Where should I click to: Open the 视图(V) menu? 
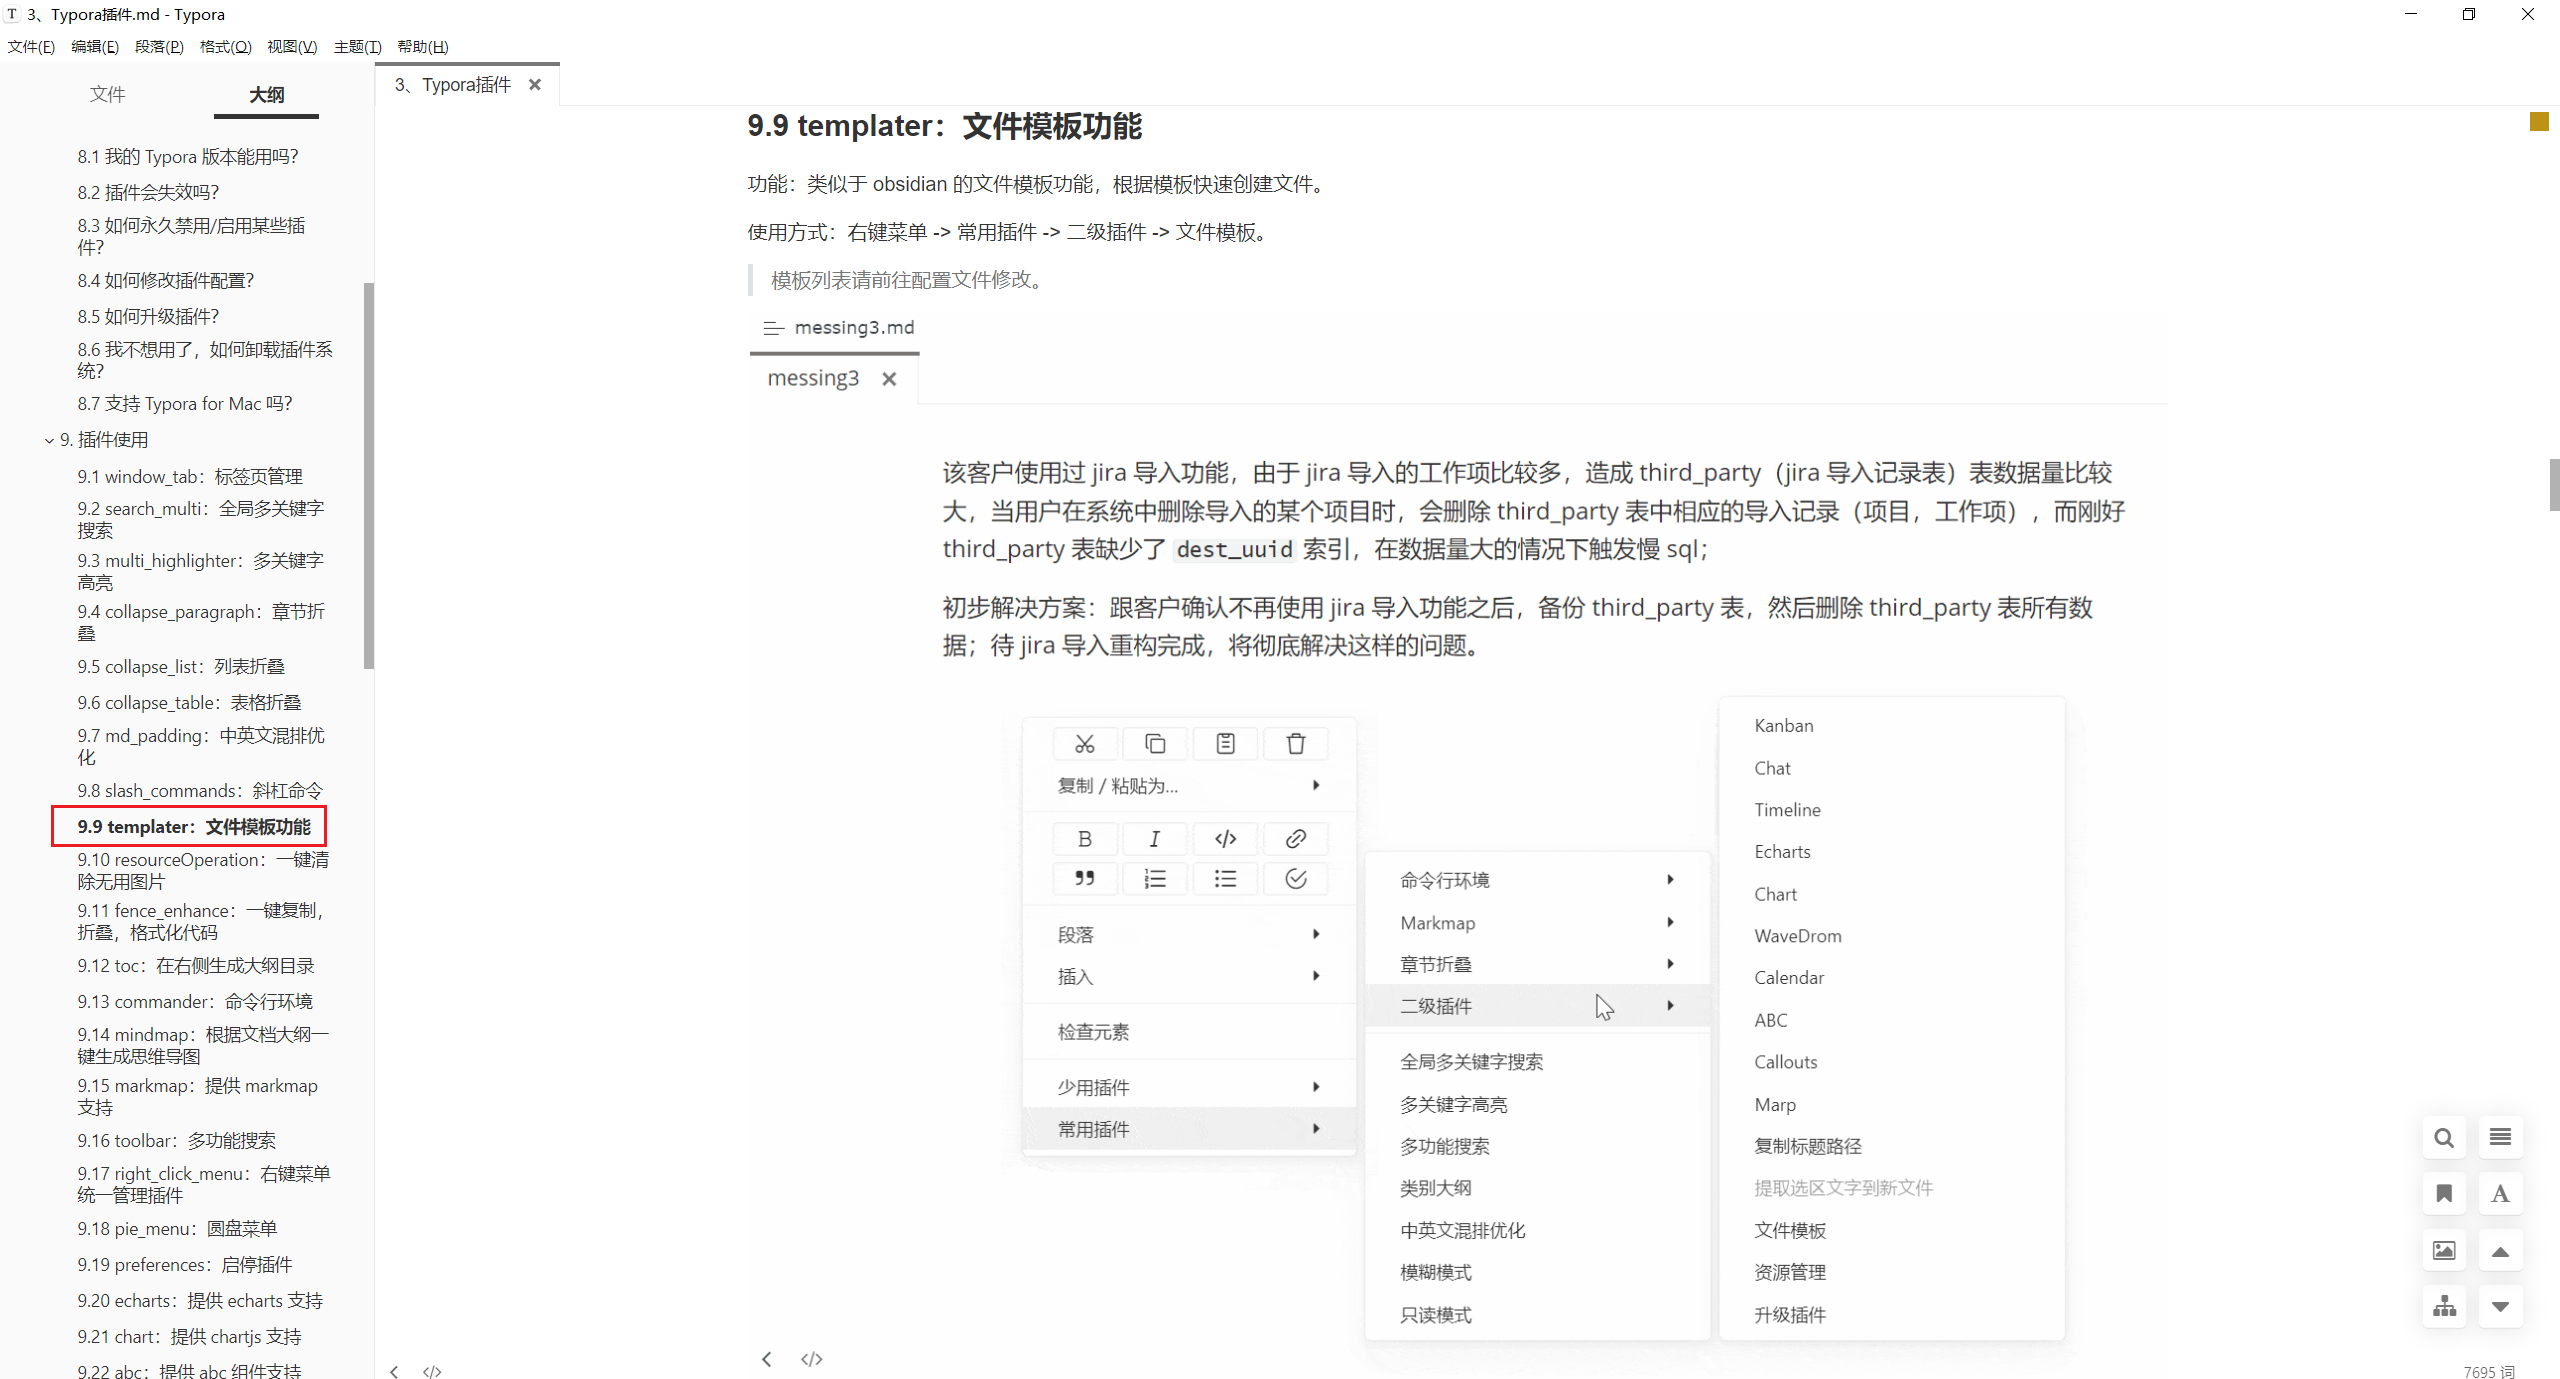[x=292, y=47]
